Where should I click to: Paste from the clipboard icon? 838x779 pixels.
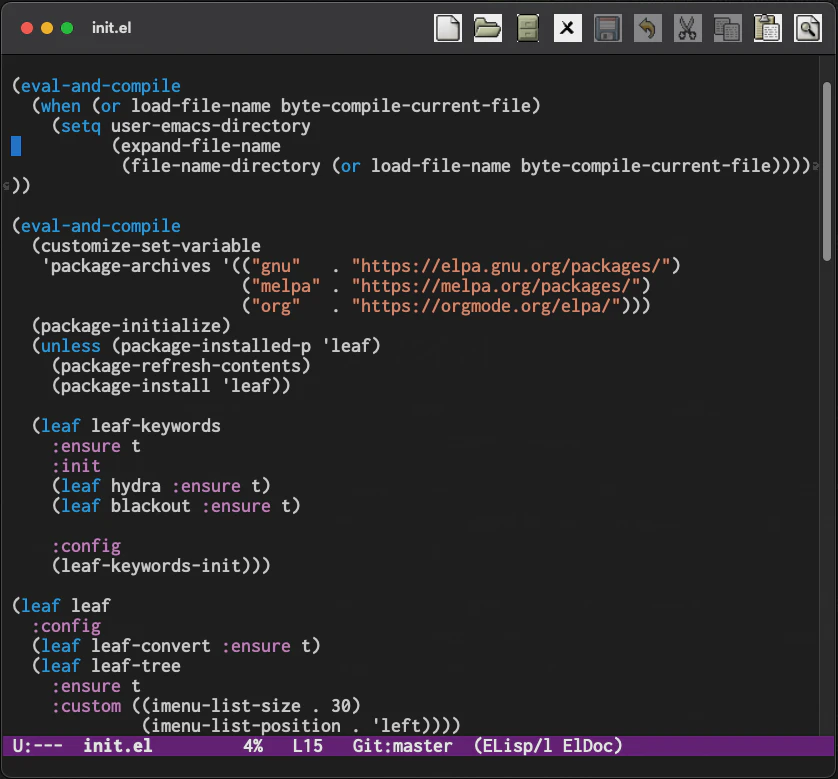tap(767, 28)
